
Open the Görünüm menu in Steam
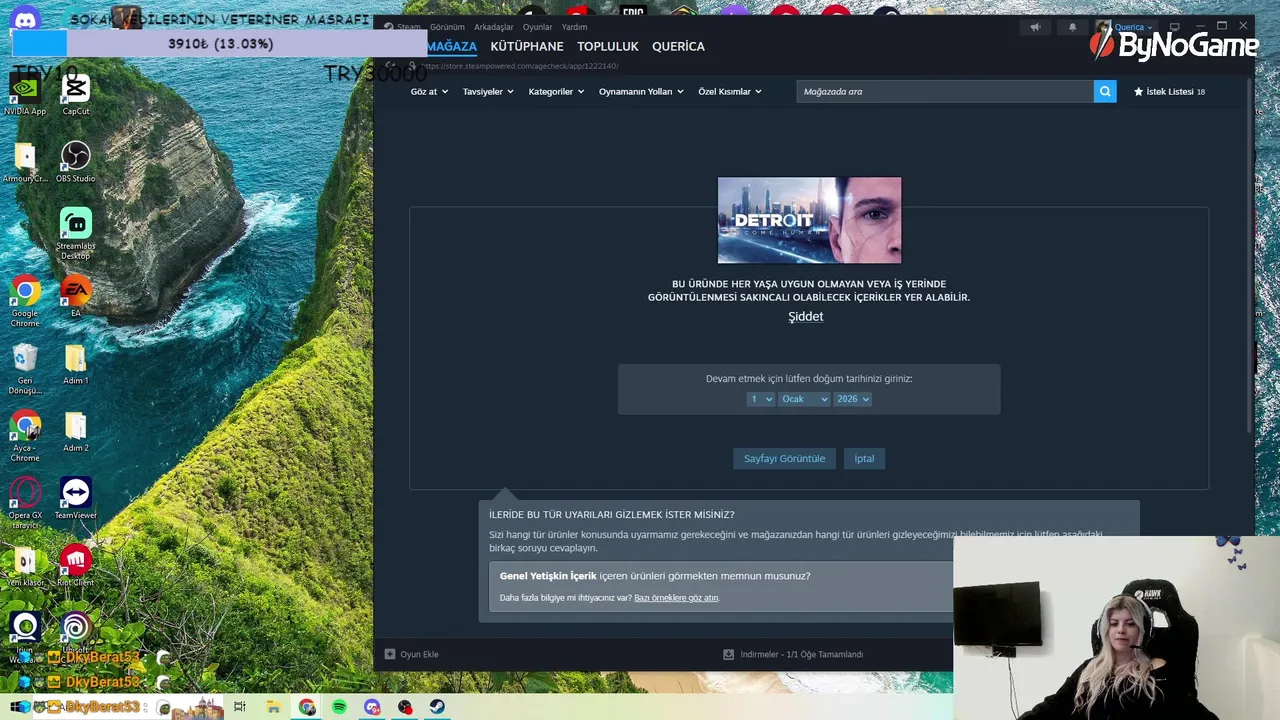tap(447, 27)
